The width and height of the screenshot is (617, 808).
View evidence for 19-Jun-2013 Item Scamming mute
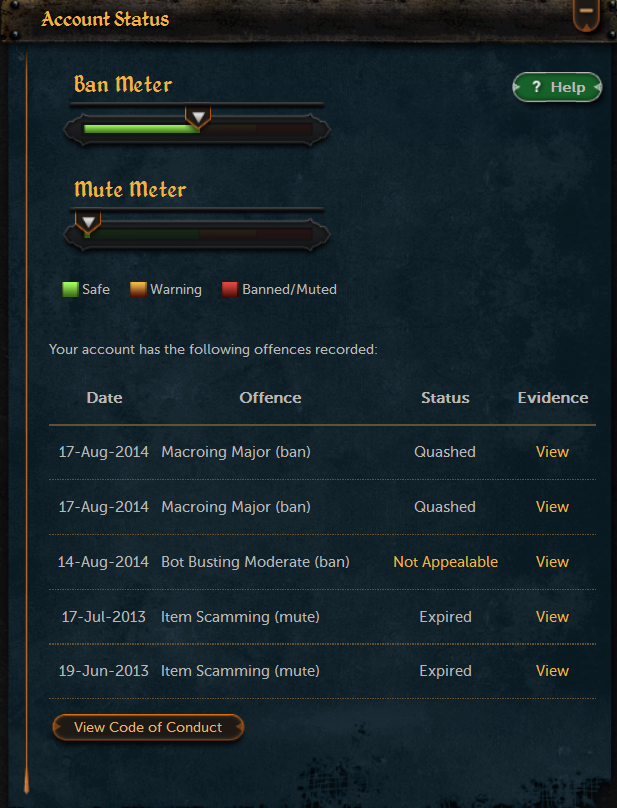pos(552,671)
